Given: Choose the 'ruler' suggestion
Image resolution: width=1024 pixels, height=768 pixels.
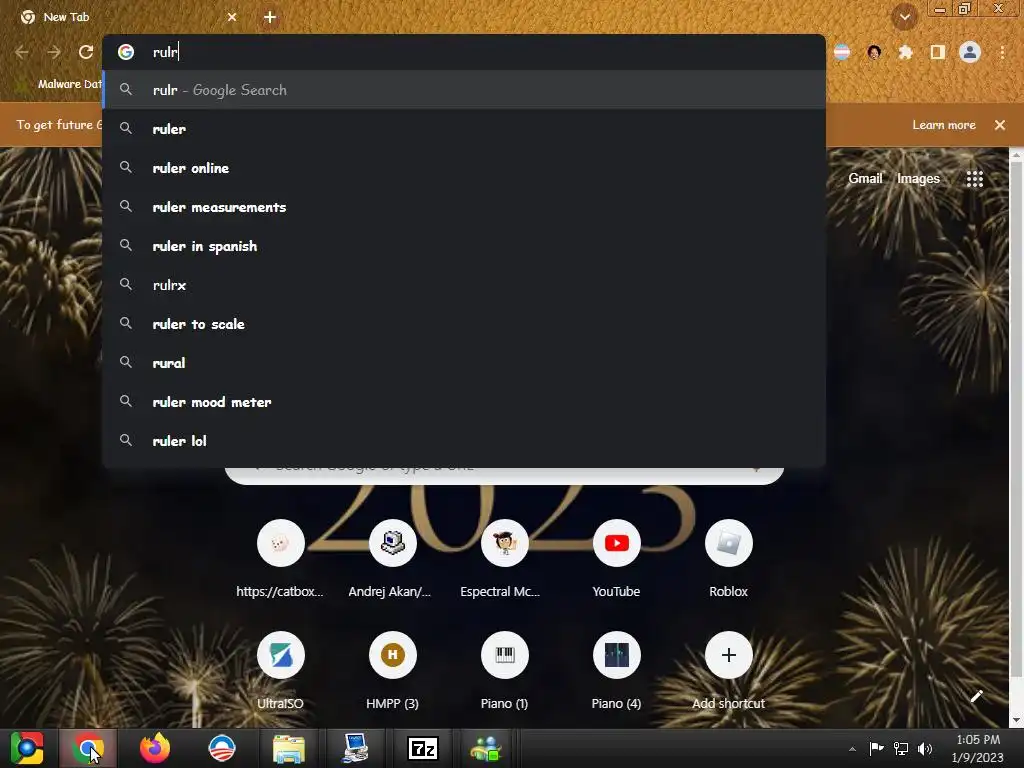Looking at the screenshot, I should 464,129.
